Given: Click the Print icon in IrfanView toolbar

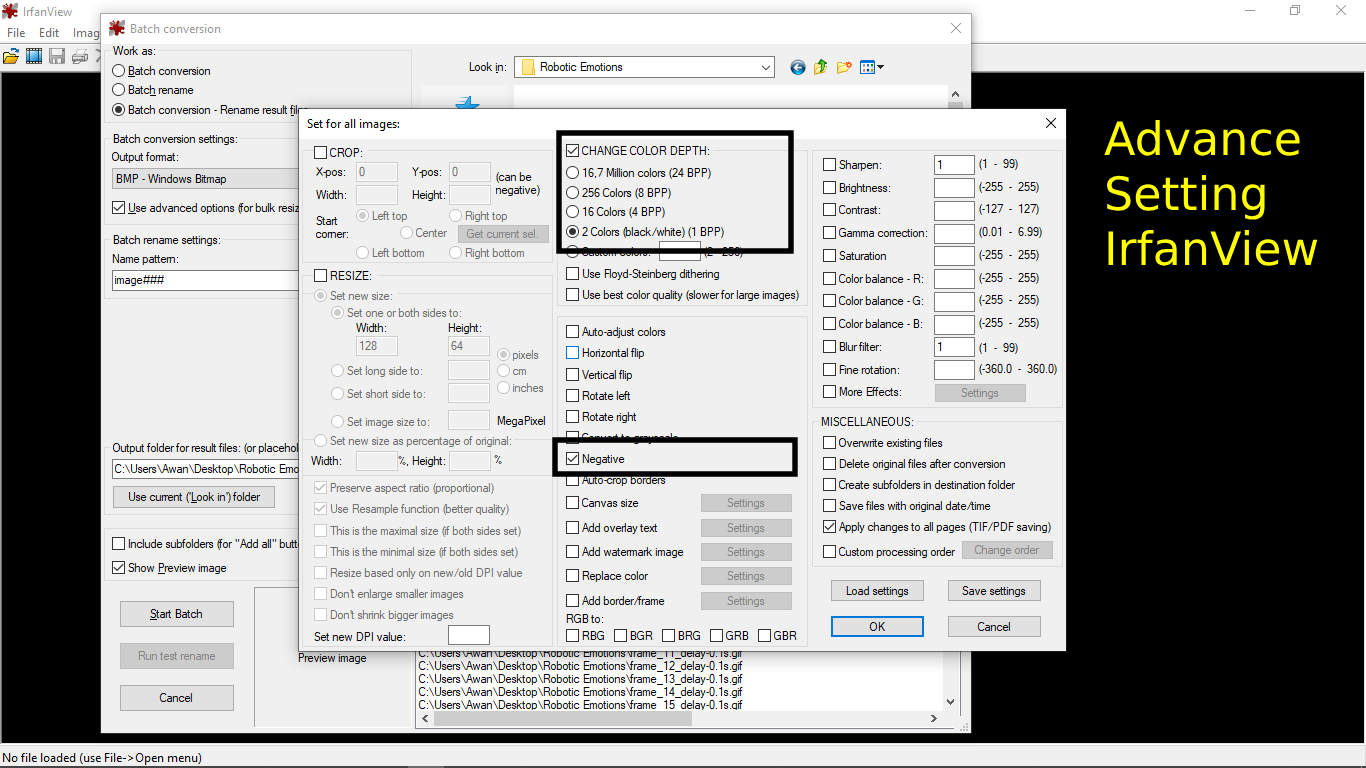Looking at the screenshot, I should 79,56.
